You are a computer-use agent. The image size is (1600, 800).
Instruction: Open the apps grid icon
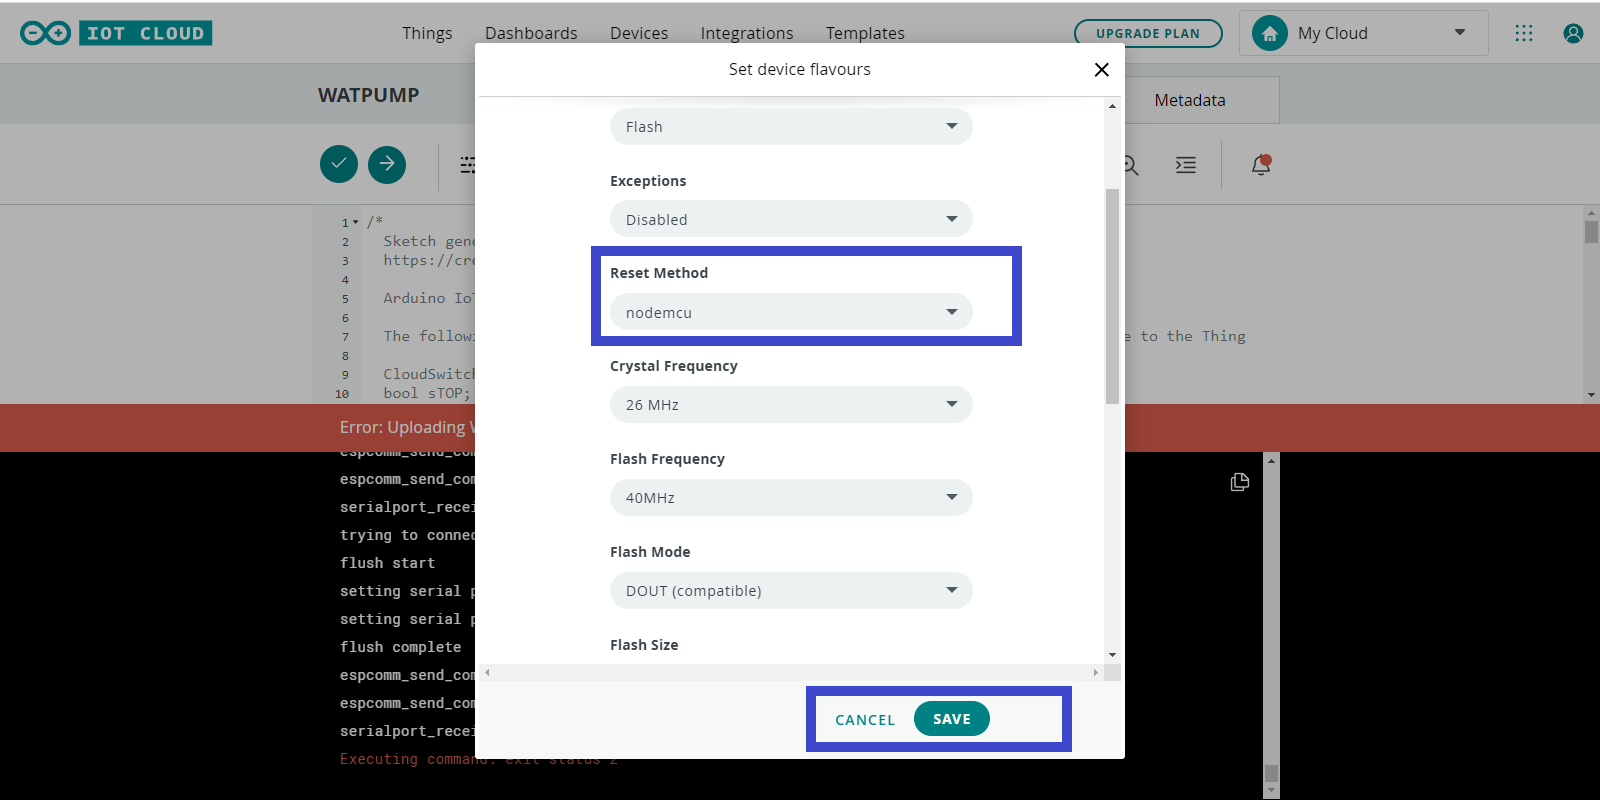(x=1524, y=33)
